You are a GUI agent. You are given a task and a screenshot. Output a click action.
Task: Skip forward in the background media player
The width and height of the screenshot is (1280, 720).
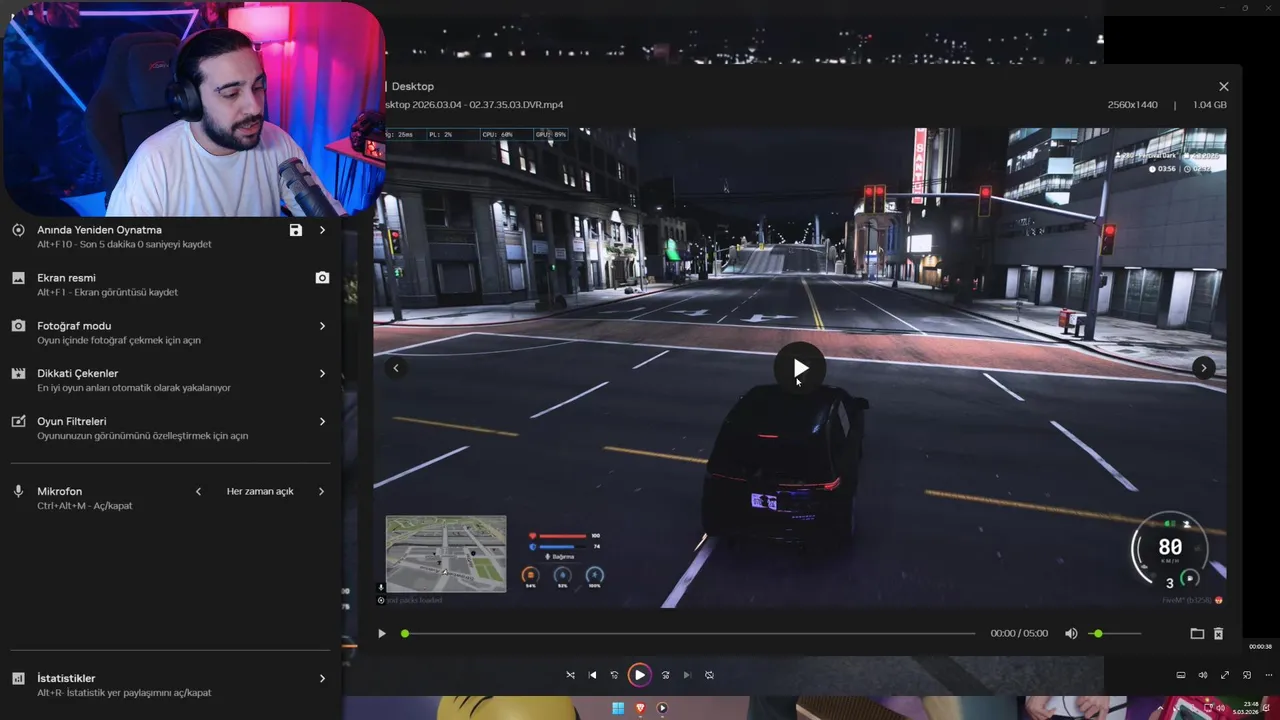click(665, 675)
